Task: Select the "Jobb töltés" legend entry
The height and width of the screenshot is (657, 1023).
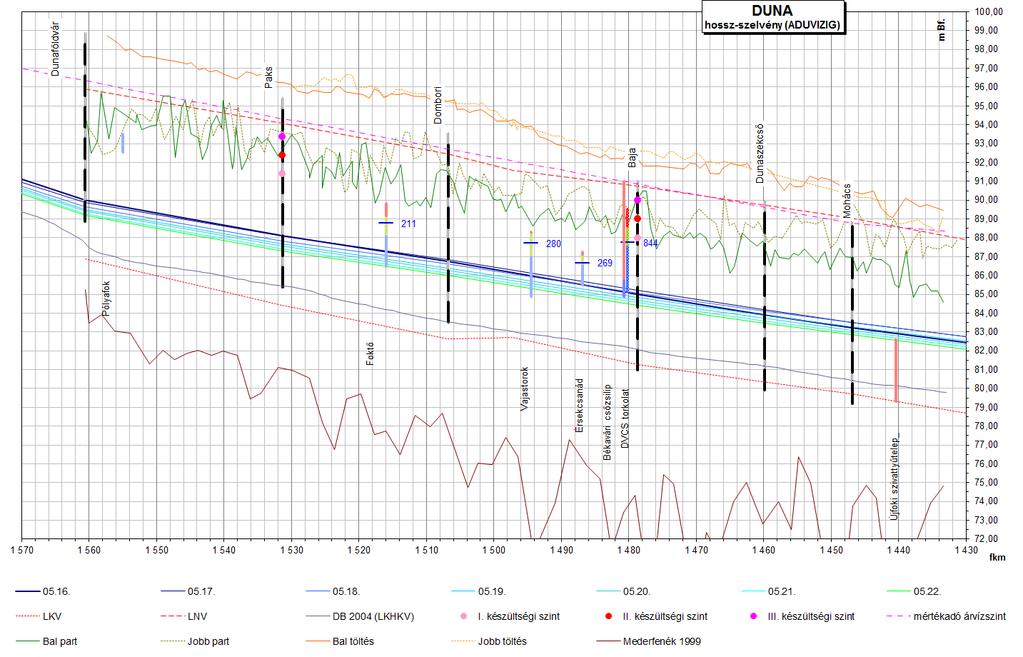Action: (x=489, y=641)
